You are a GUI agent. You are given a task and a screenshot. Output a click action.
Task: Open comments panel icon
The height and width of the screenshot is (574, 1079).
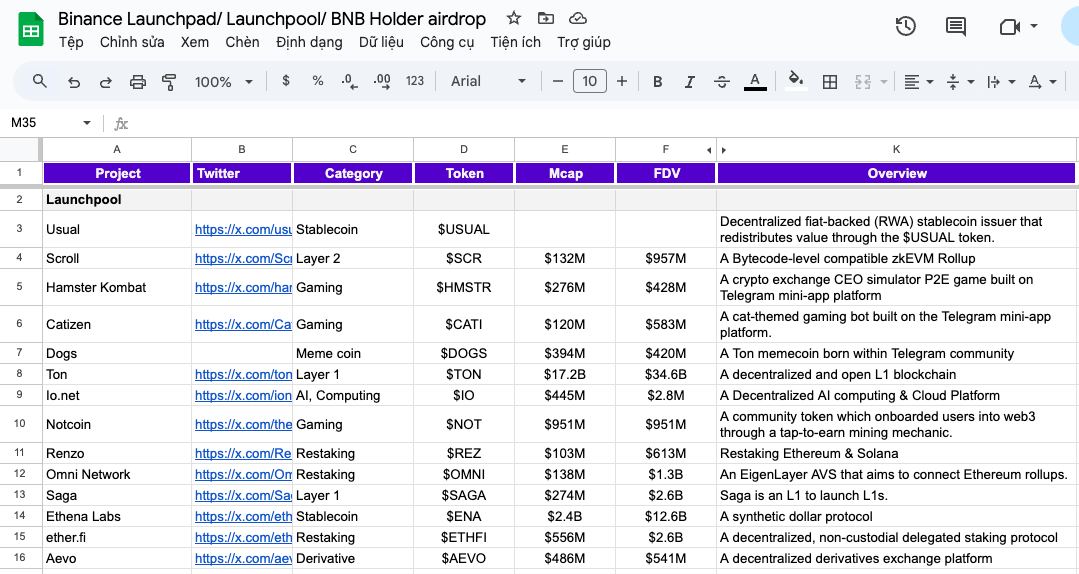956,27
